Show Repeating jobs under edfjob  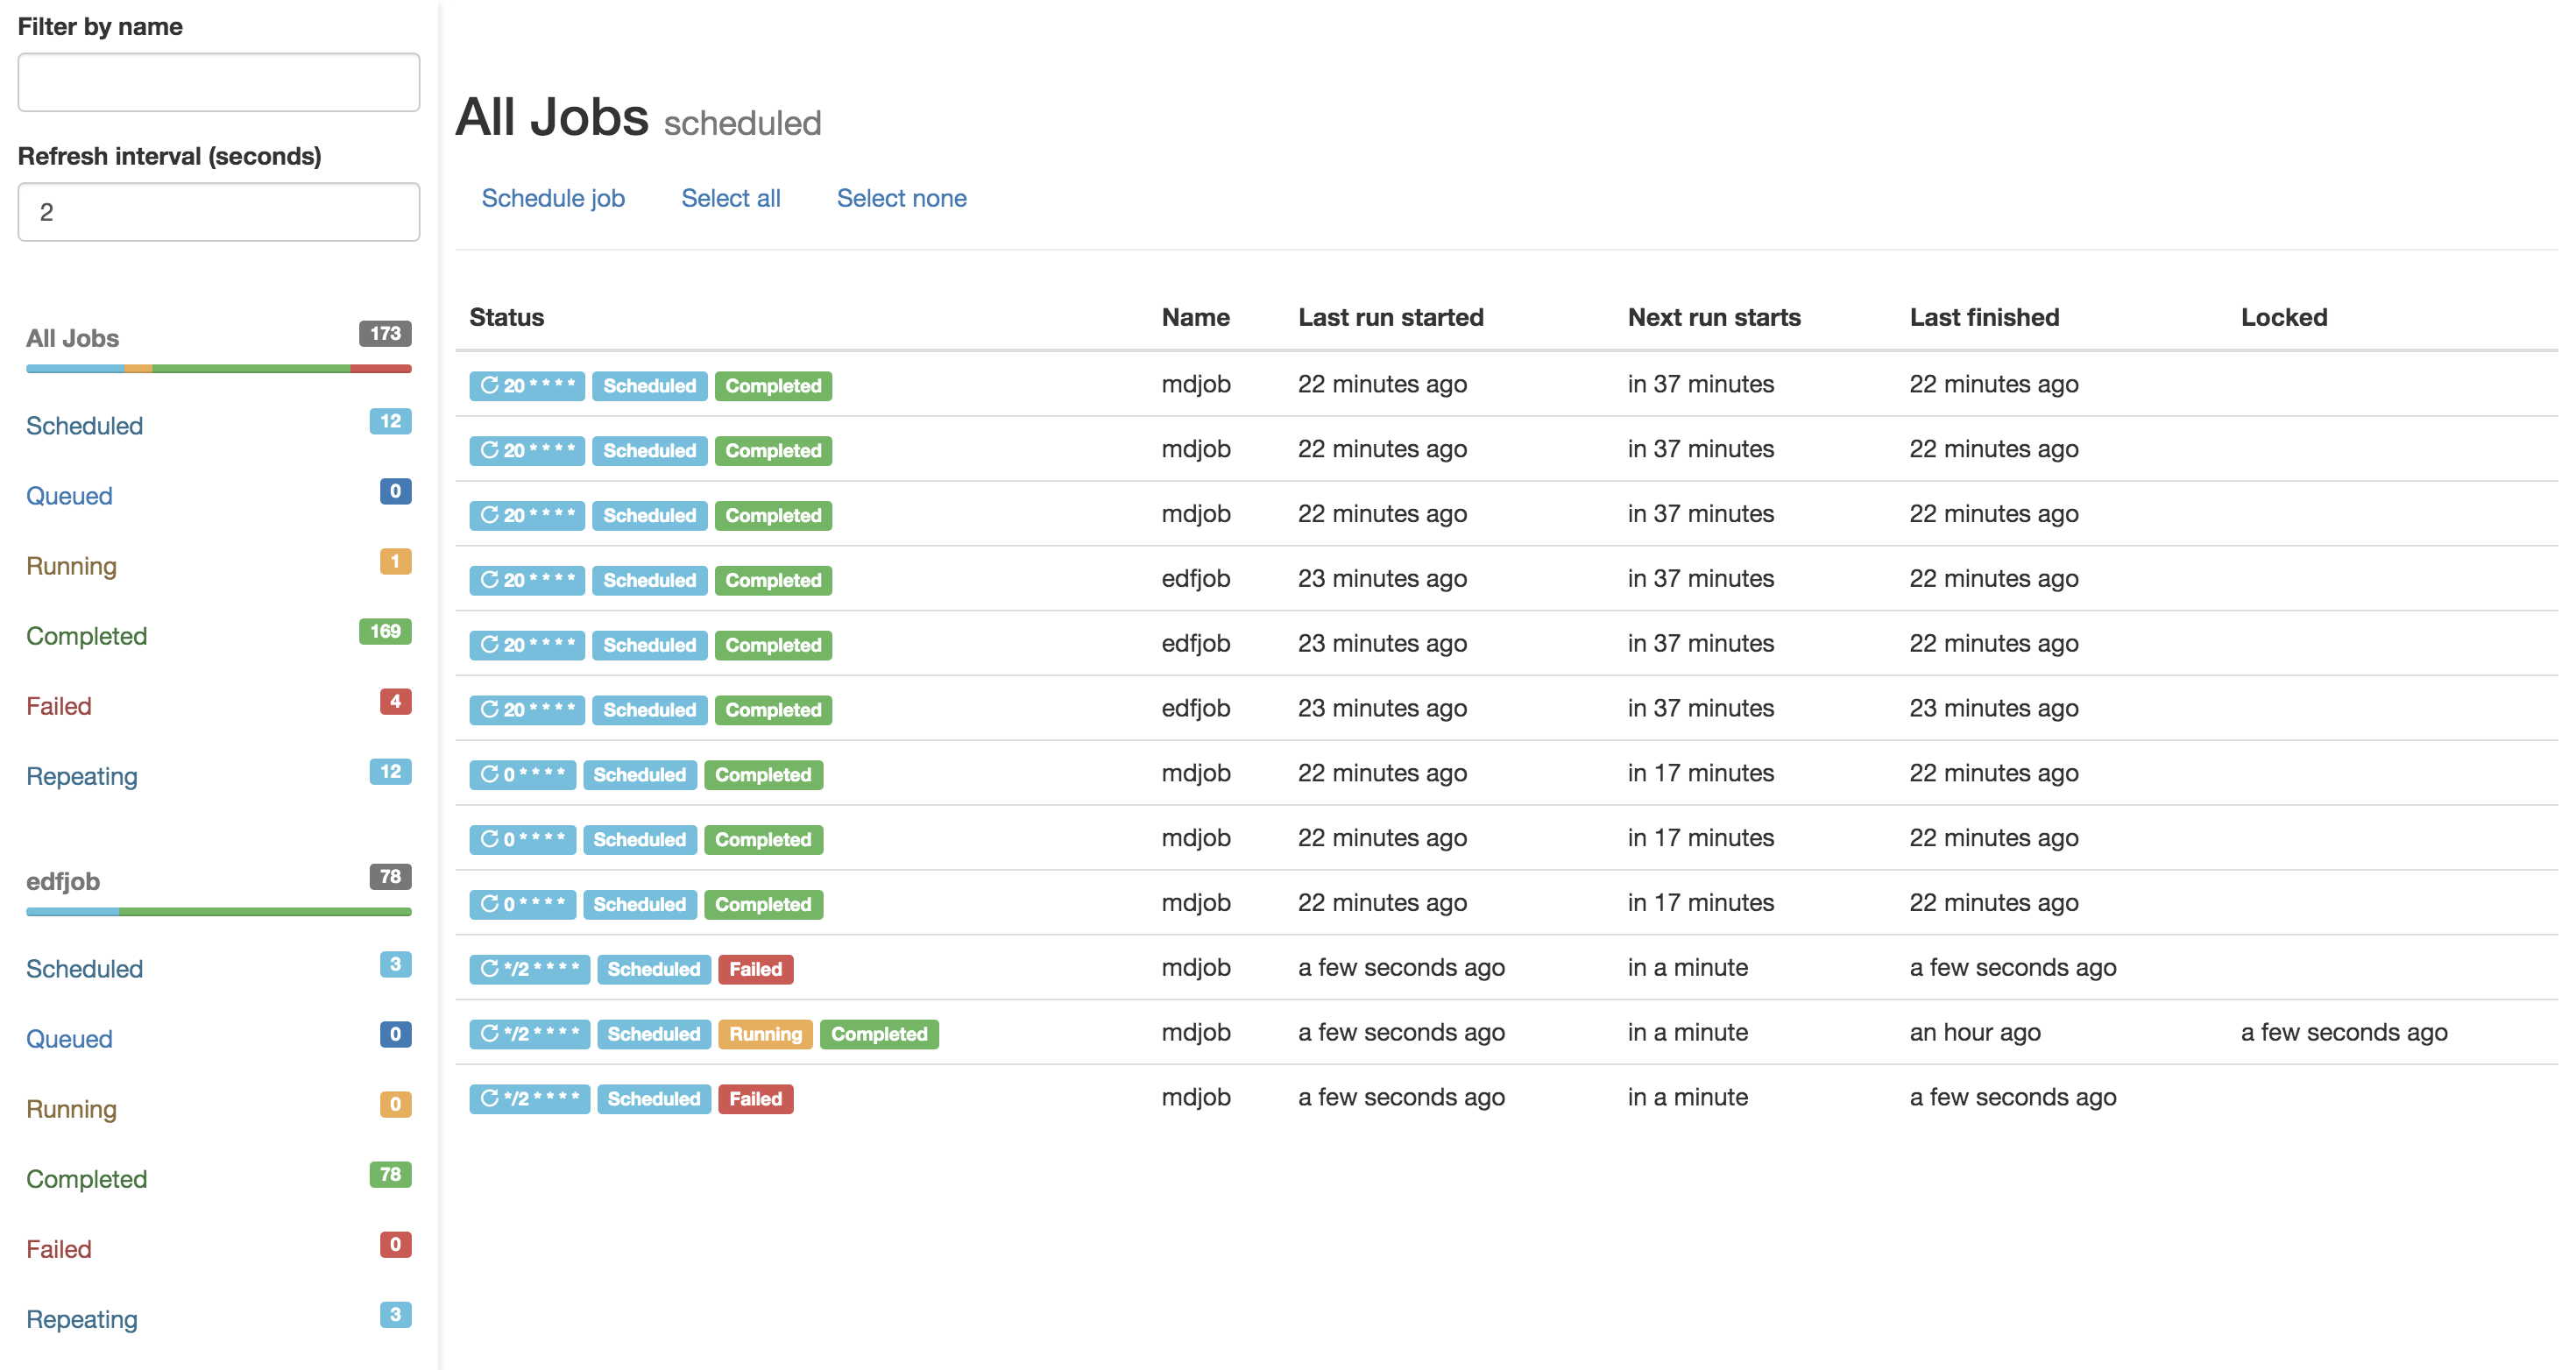tap(82, 1319)
